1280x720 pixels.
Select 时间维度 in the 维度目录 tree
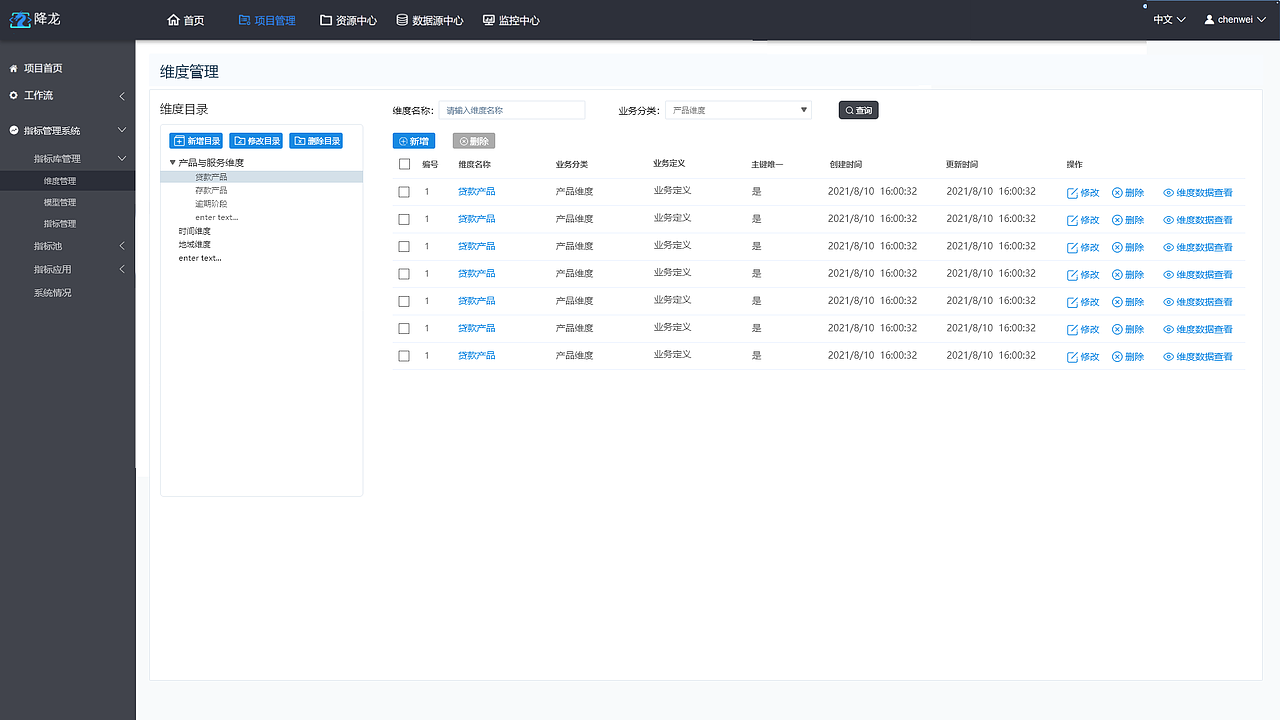pyautogui.click(x=195, y=231)
